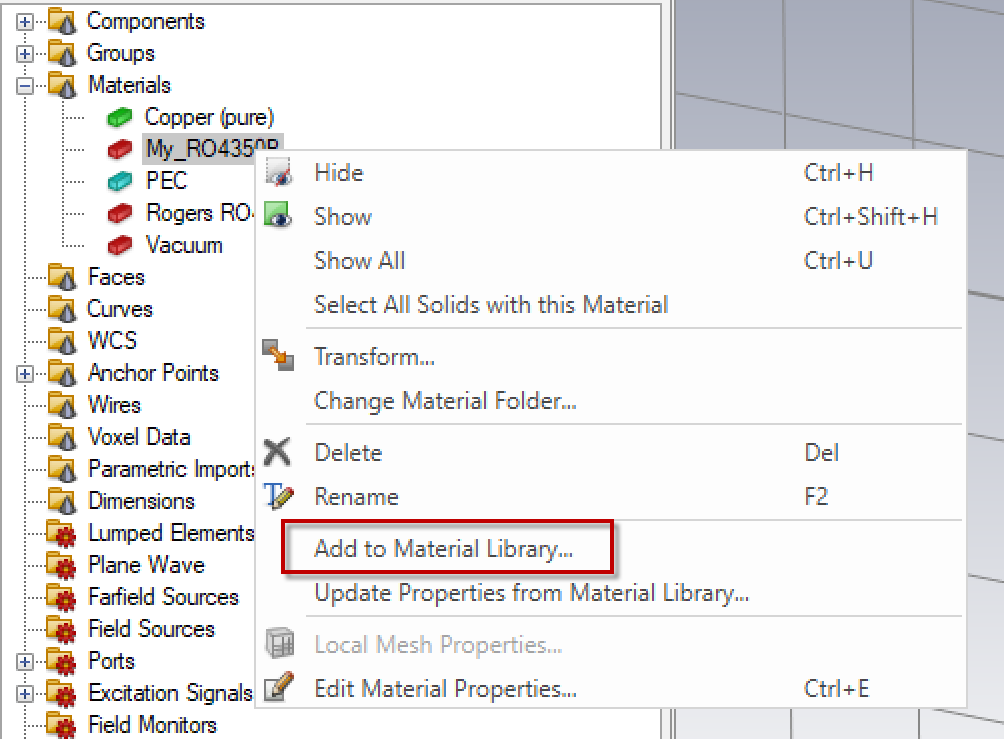
Task: Collapse the Materials tree node
Action: point(25,85)
